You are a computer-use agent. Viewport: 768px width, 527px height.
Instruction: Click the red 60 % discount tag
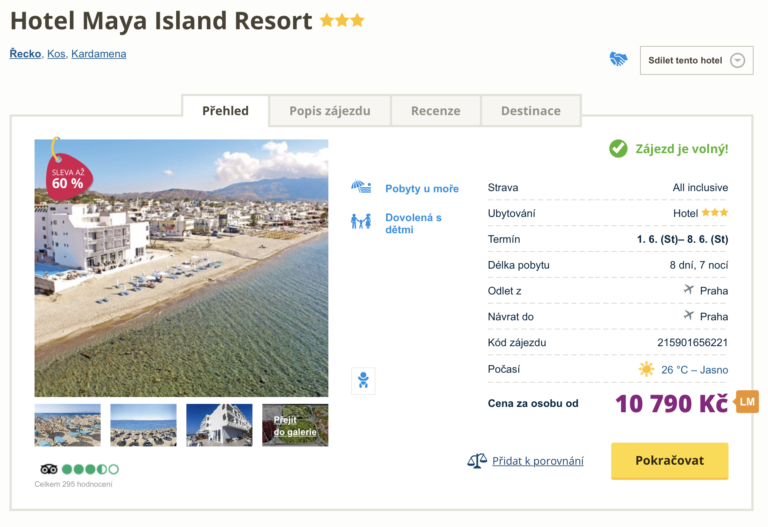pyautogui.click(x=66, y=176)
